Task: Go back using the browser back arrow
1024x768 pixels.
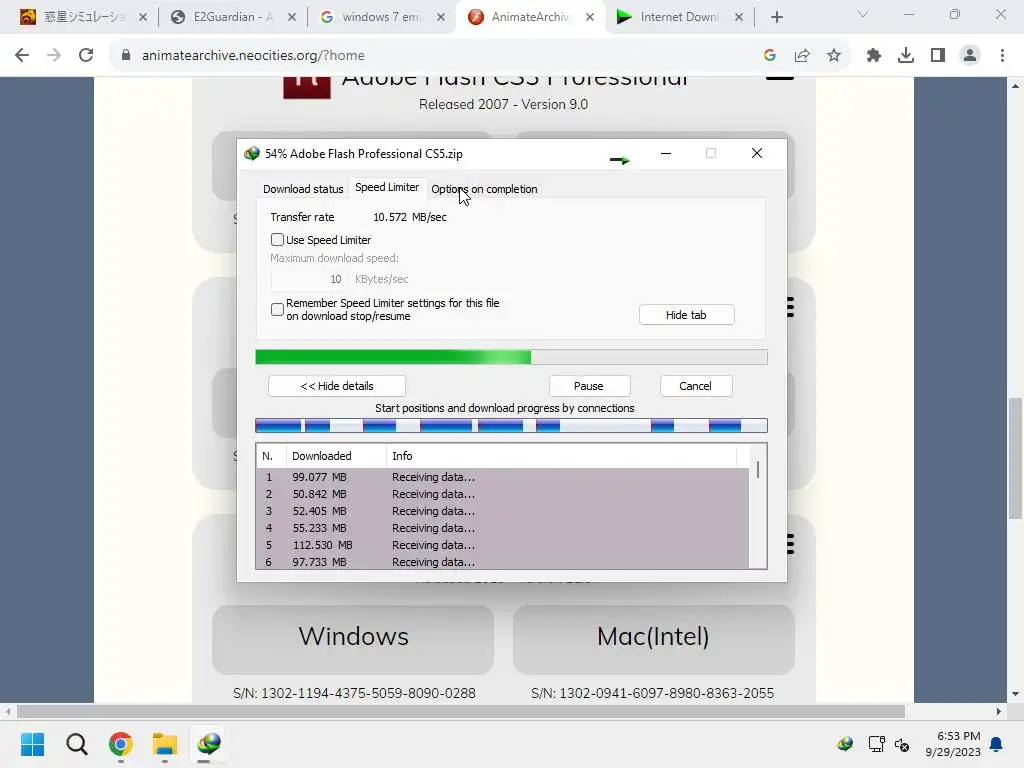Action: (x=22, y=56)
